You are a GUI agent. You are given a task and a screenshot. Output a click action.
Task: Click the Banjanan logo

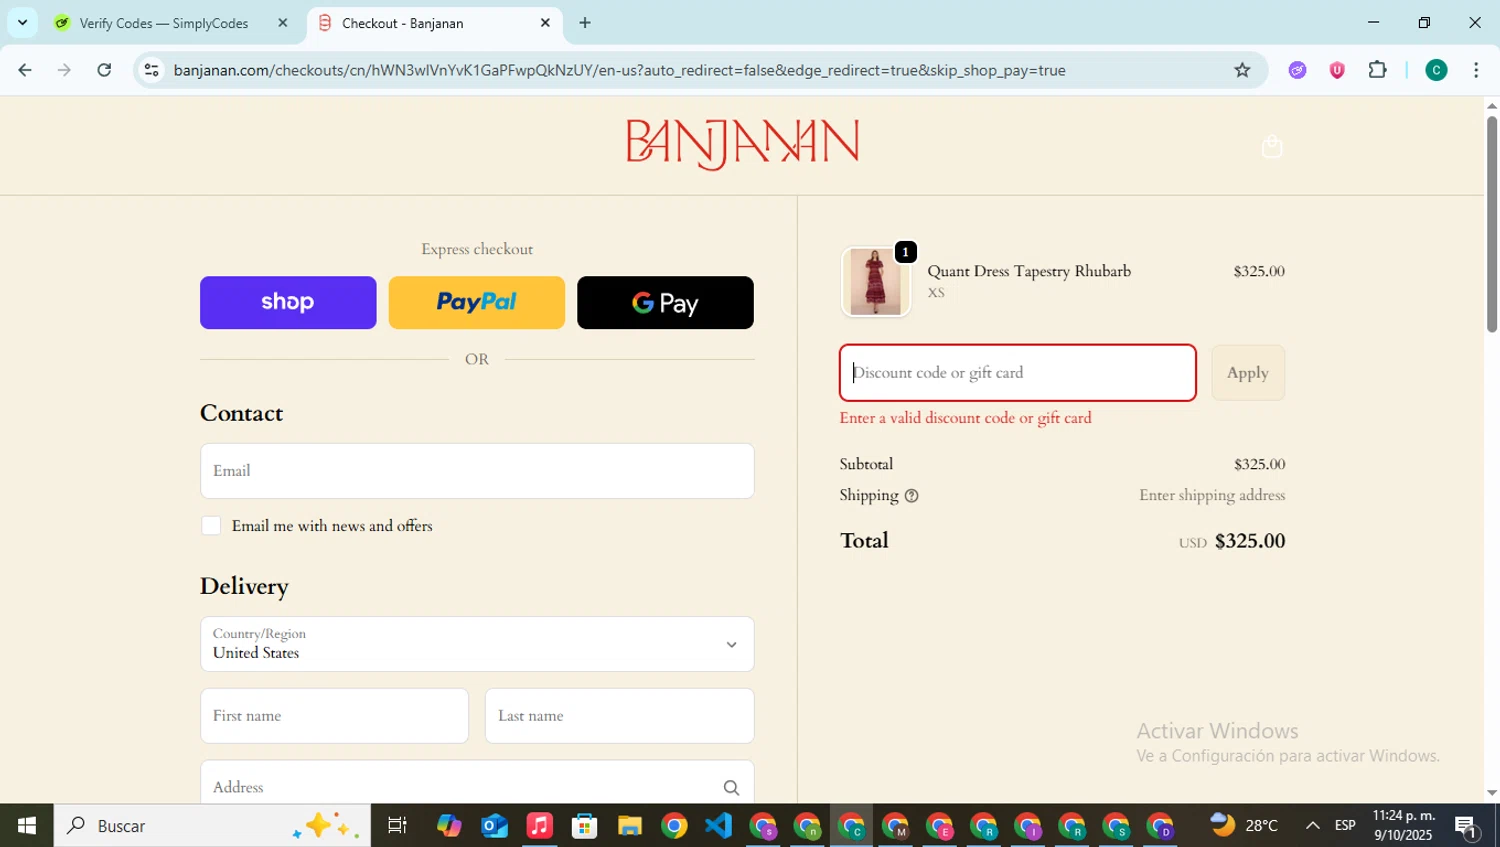pos(742,144)
